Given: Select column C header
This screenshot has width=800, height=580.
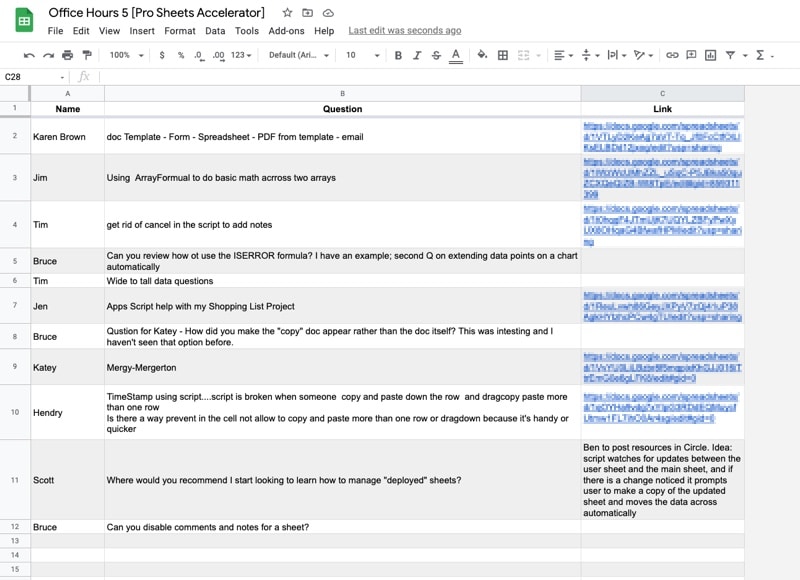Looking at the screenshot, I should coord(662,94).
